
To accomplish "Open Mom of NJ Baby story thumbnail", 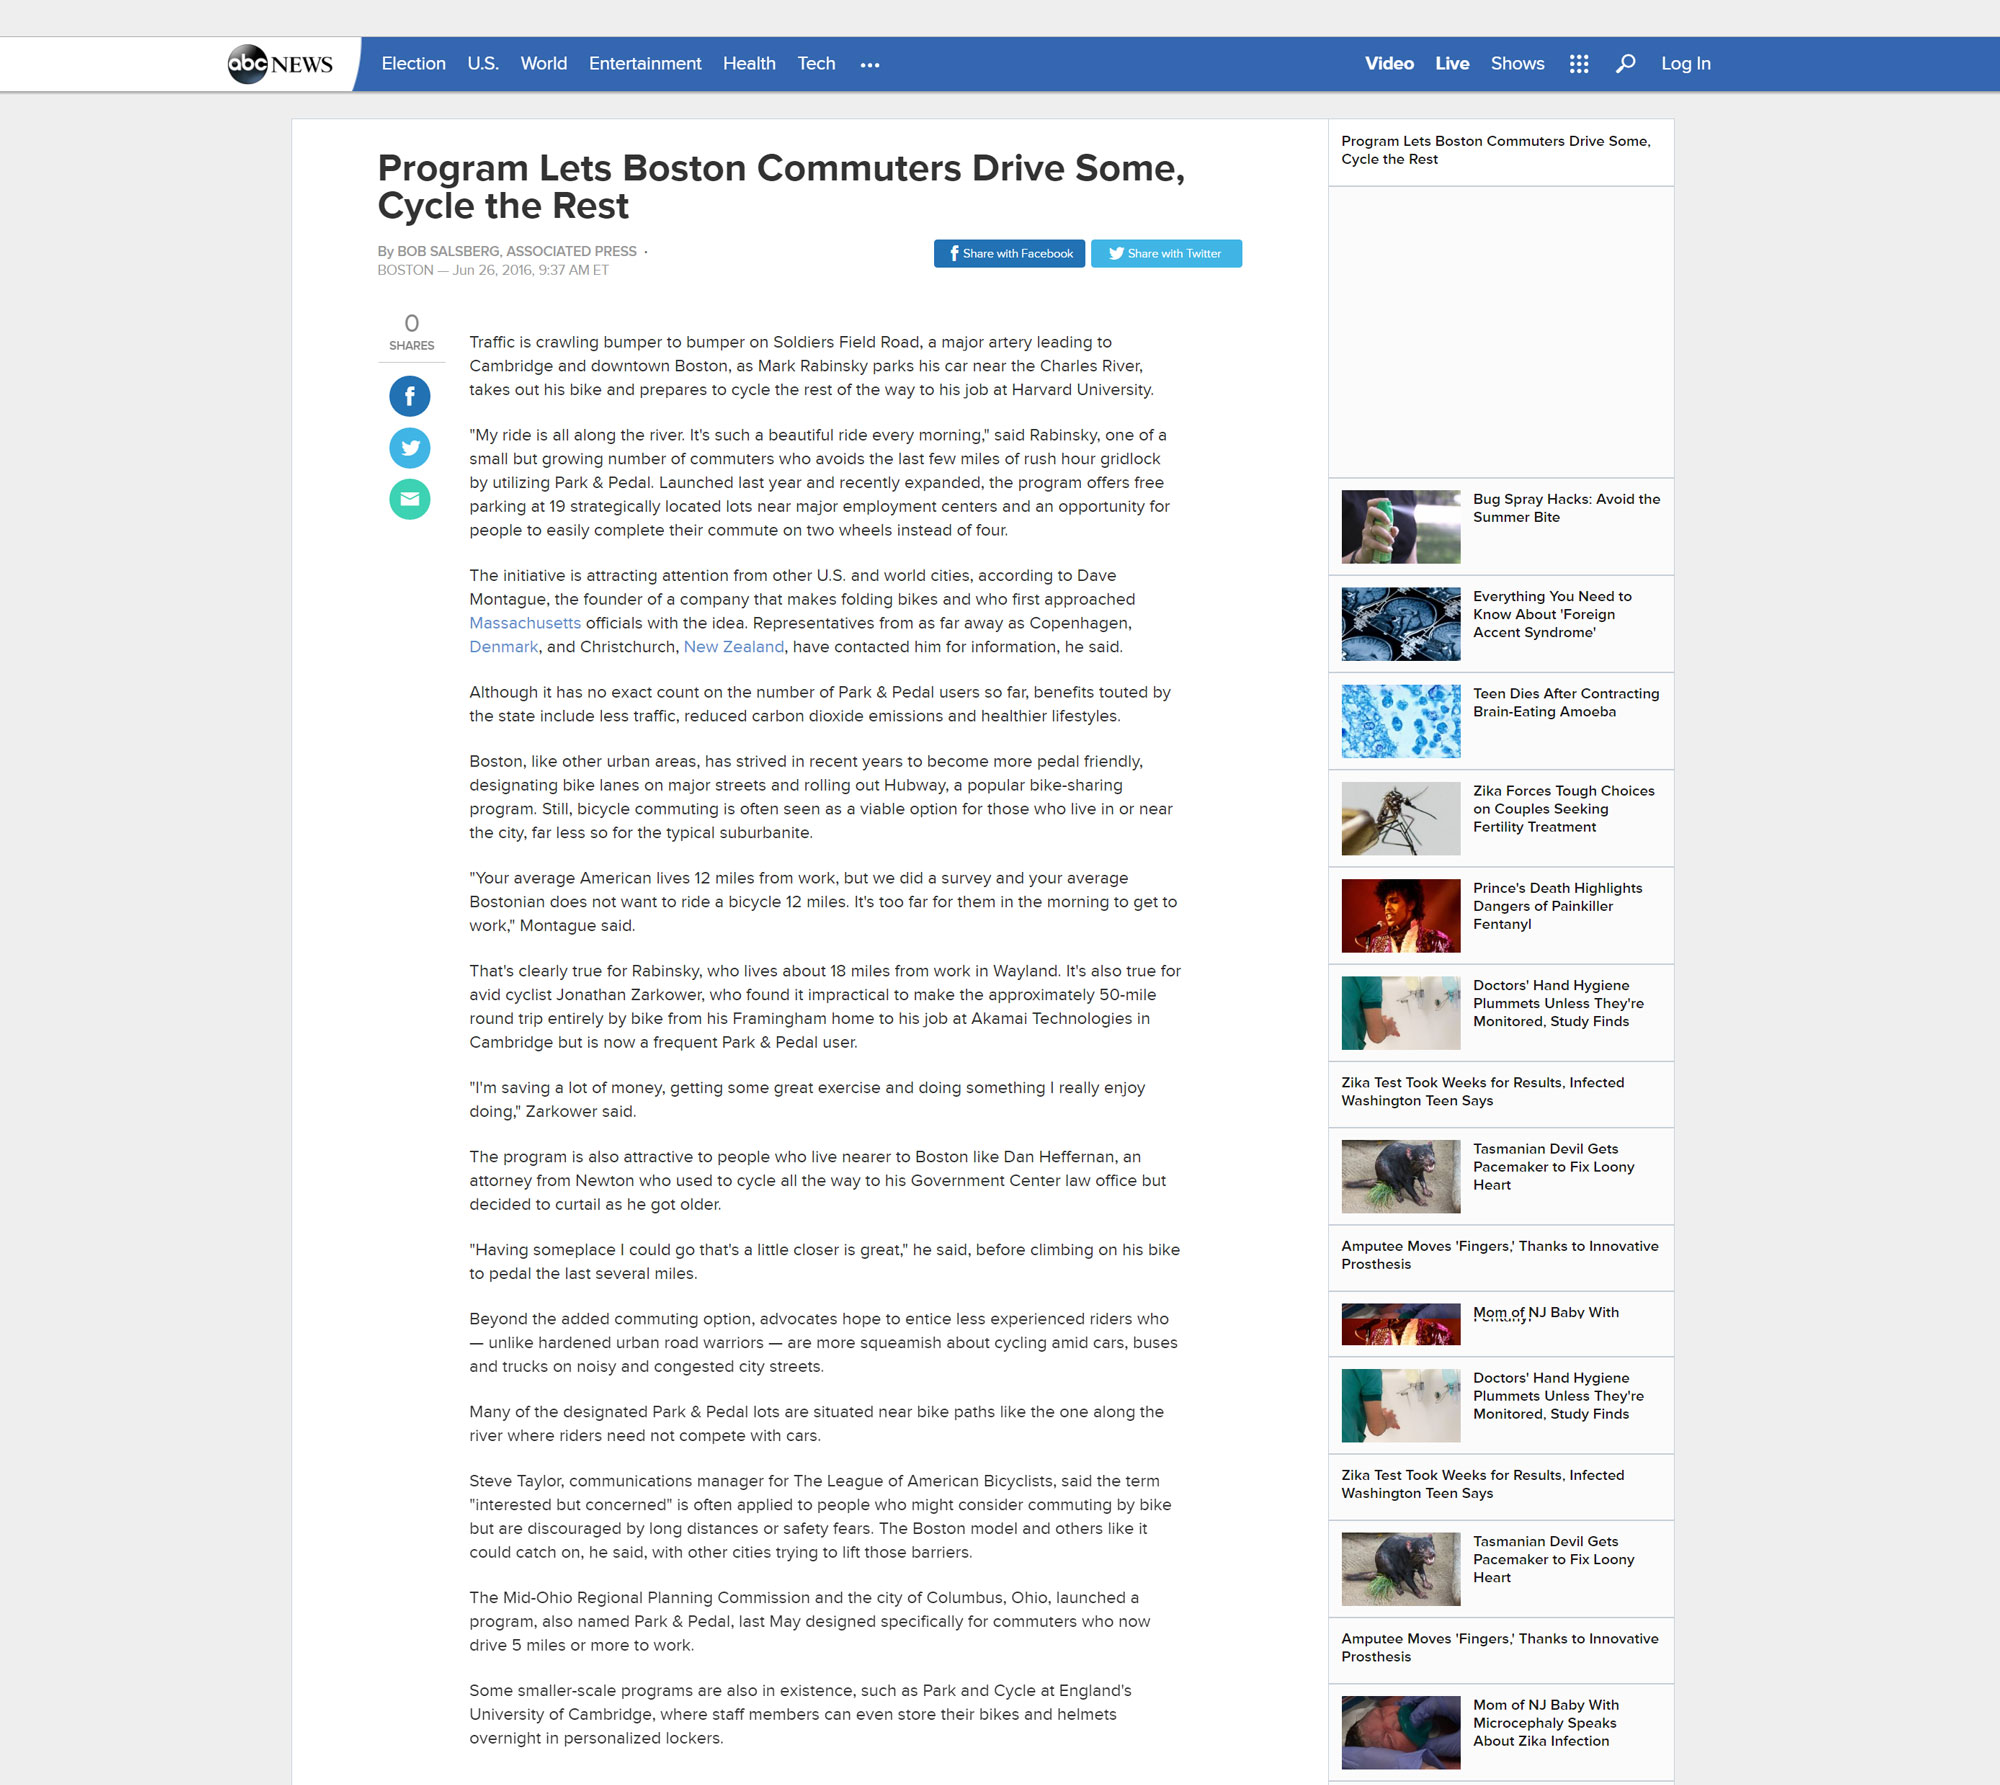I will point(1400,1733).
